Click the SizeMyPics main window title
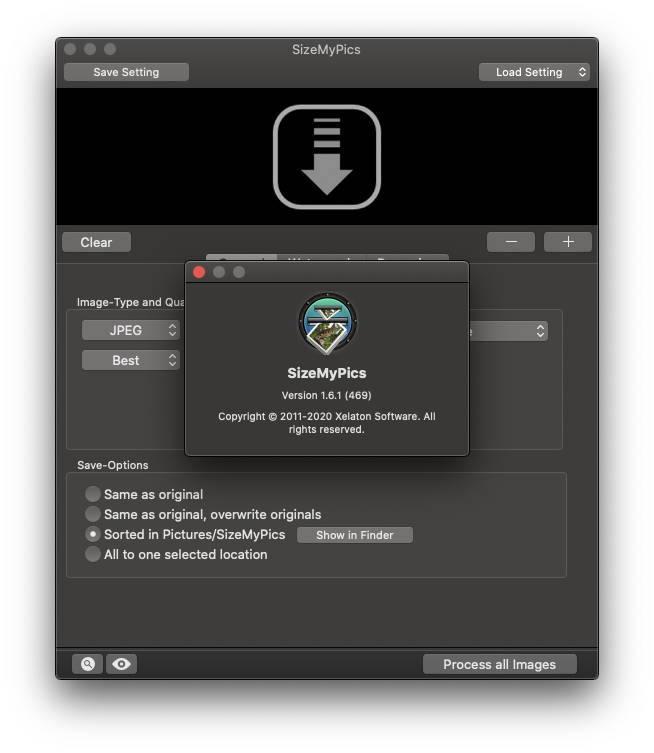Image resolution: width=654 pixels, height=753 pixels. (x=327, y=49)
